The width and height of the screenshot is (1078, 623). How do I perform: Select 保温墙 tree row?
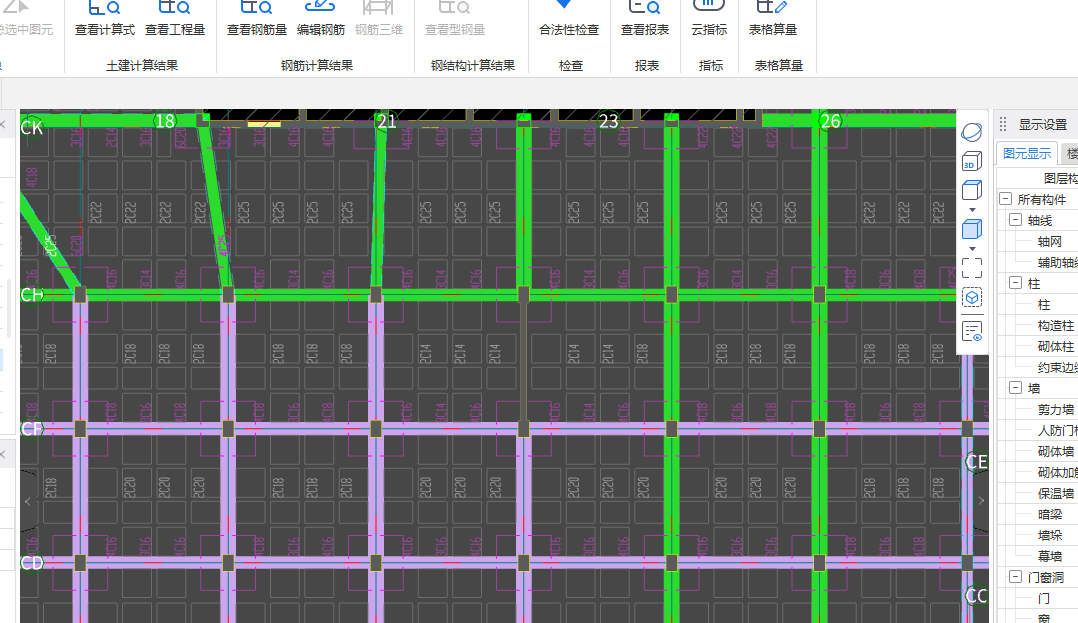tap(1056, 494)
